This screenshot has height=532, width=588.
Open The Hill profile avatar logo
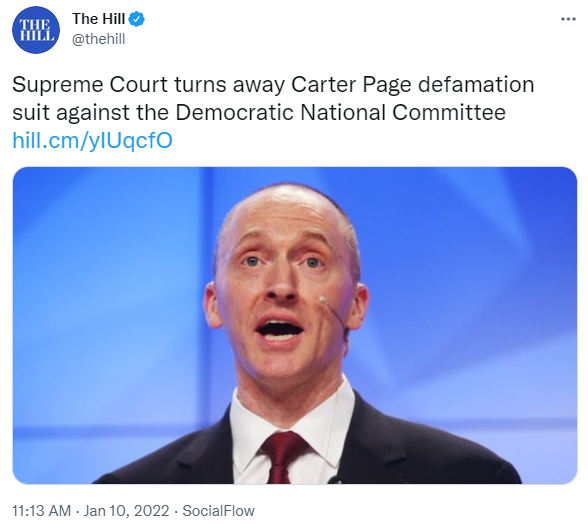coord(36,30)
